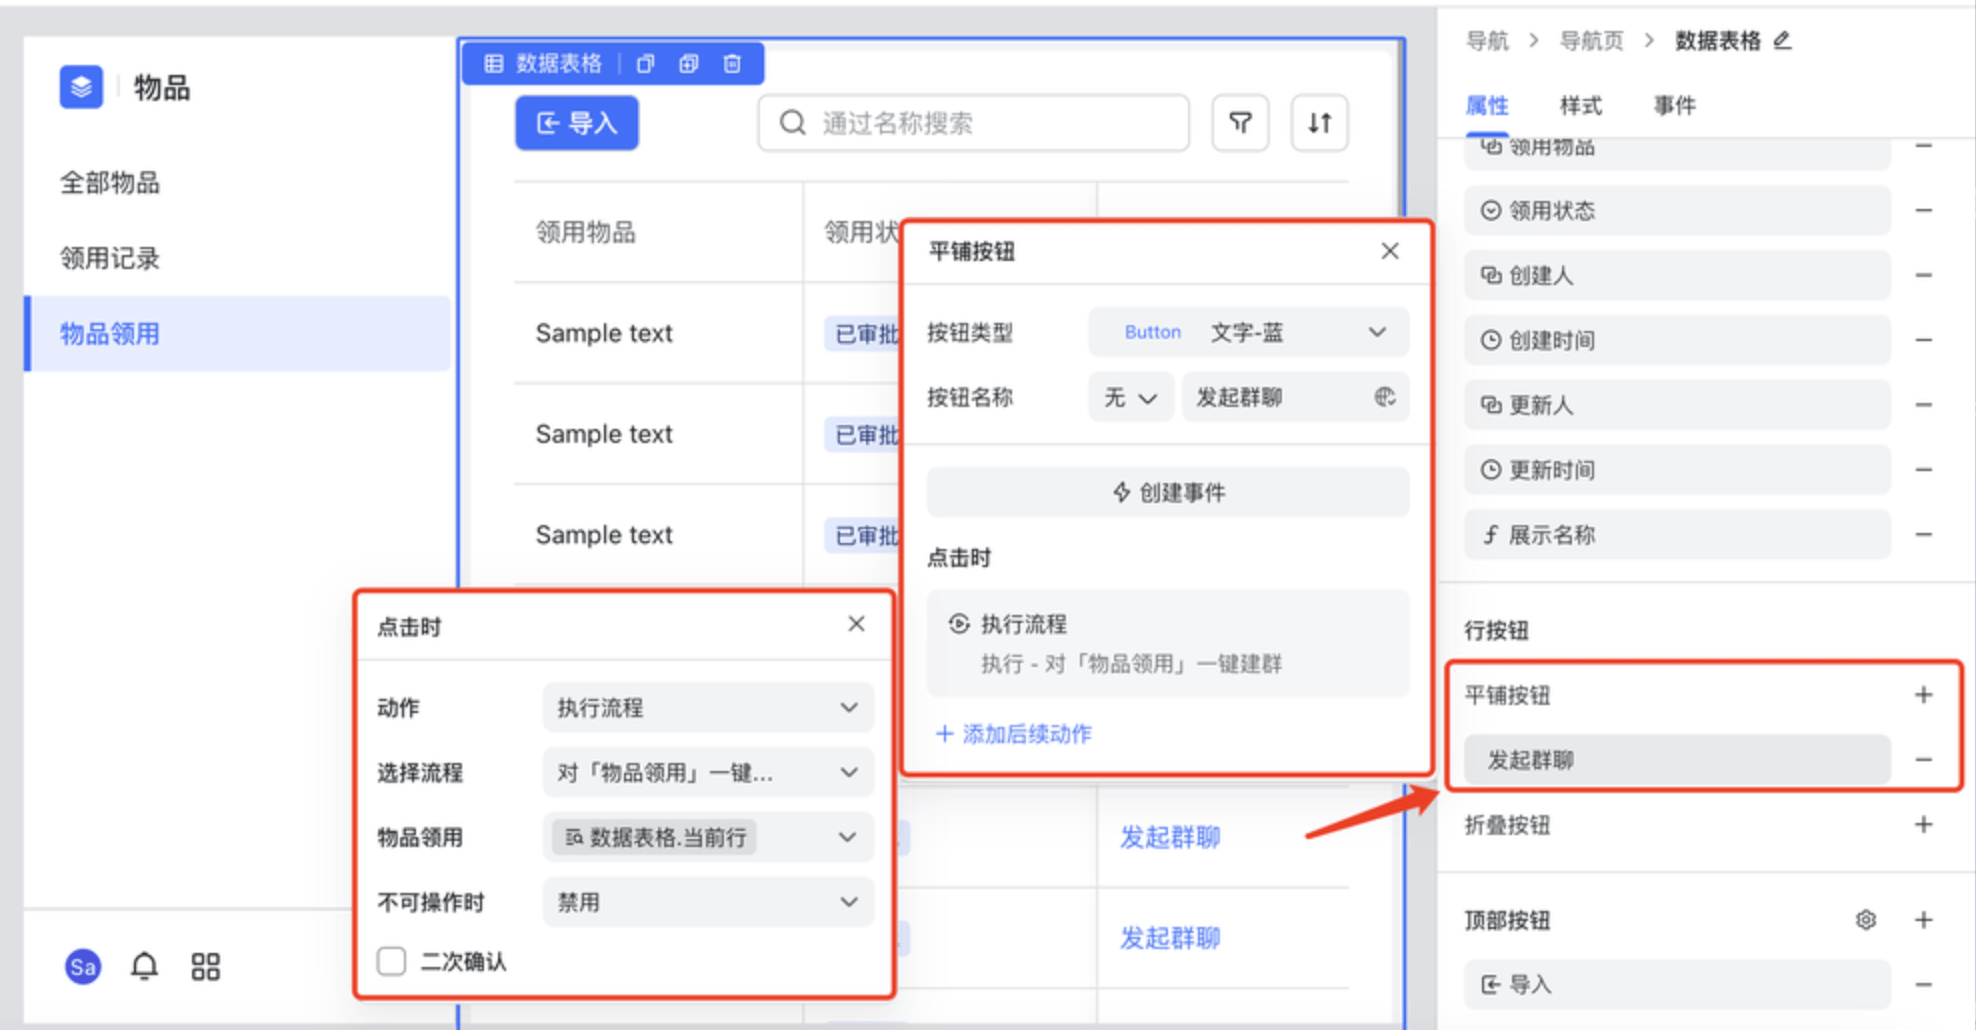This screenshot has height=1030, width=1976.
Task: Select the 更新人 column item
Action: coord(1677,405)
